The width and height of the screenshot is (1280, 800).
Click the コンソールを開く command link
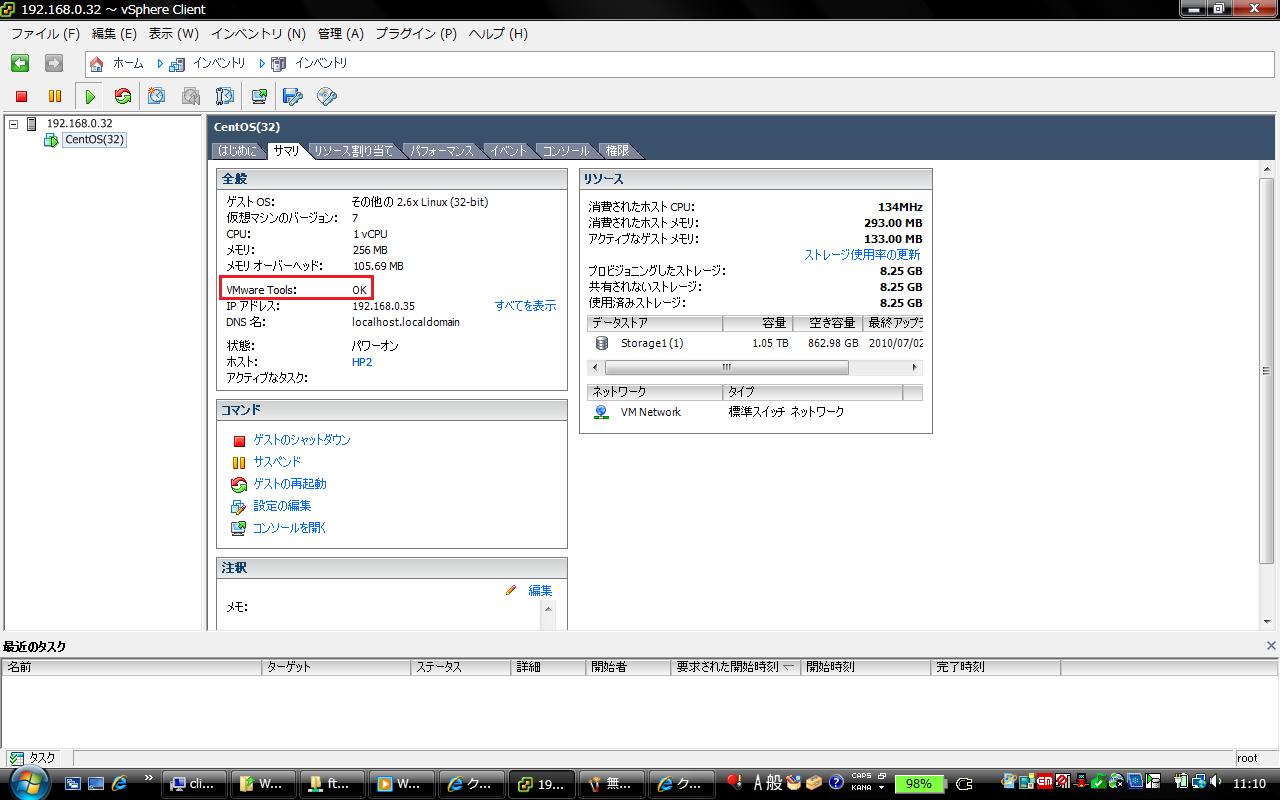tap(290, 528)
